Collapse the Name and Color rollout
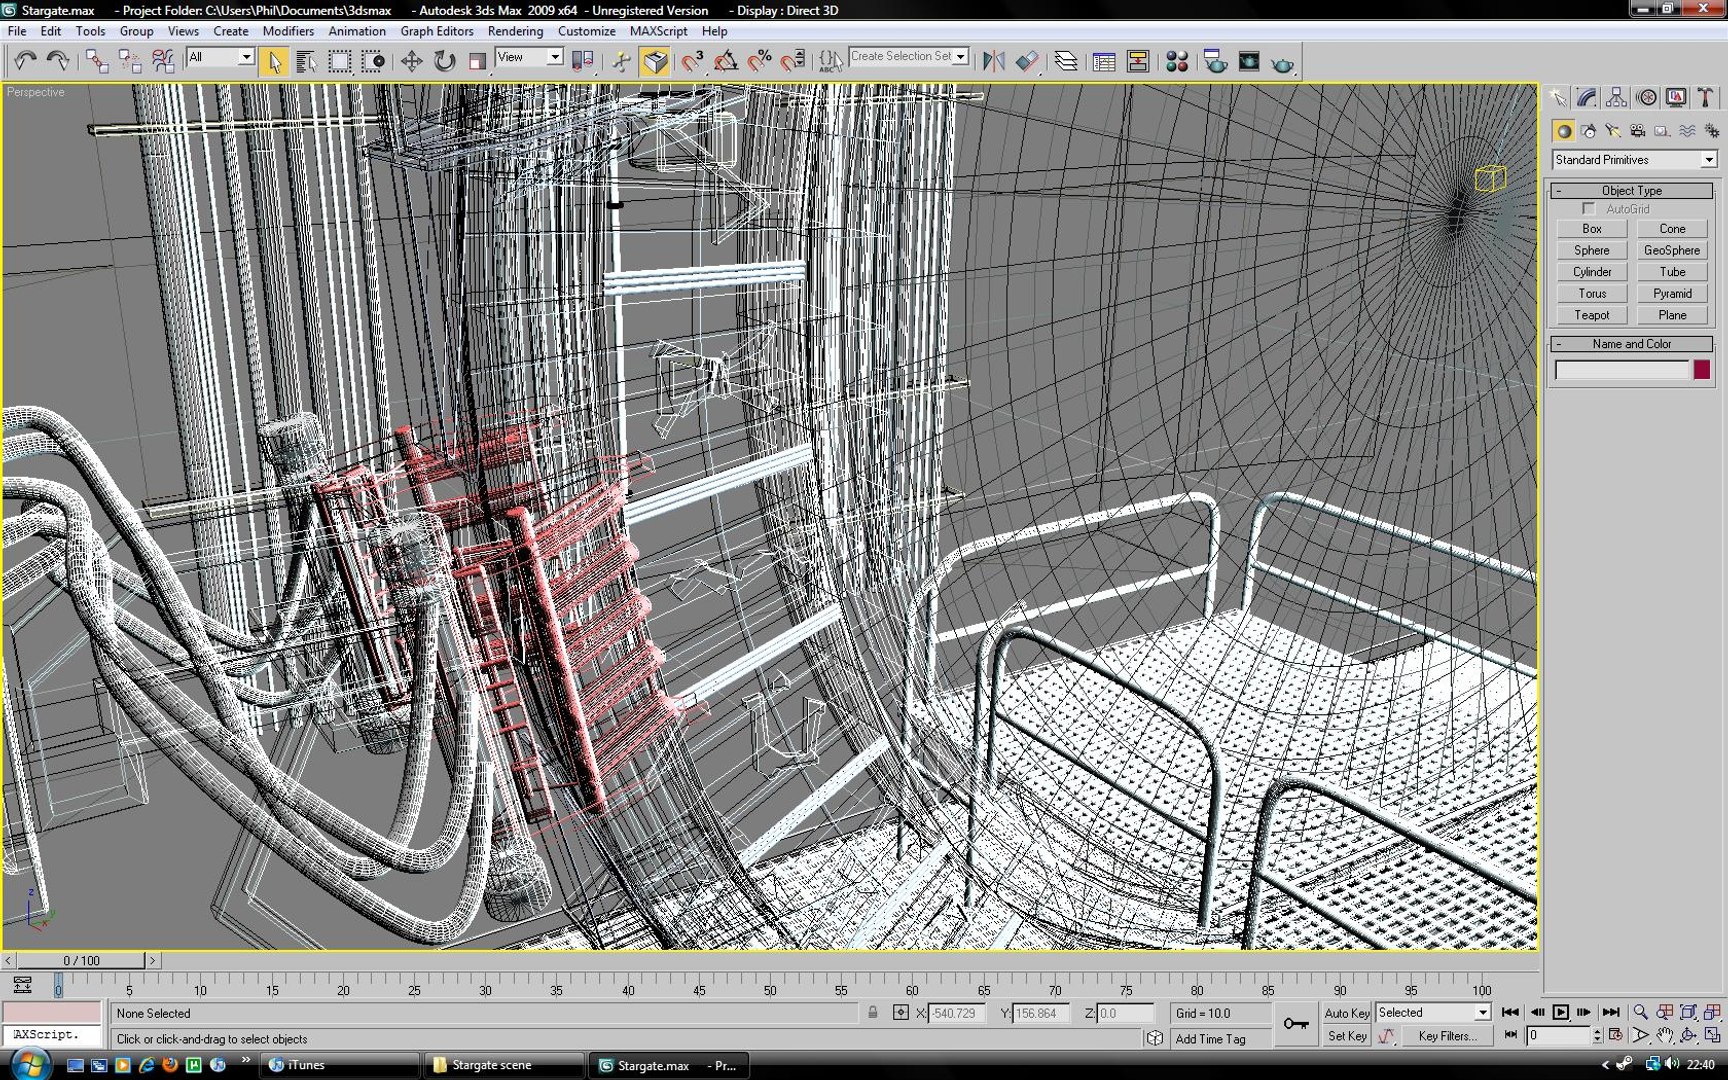Image resolution: width=1728 pixels, height=1080 pixels. coord(1631,344)
